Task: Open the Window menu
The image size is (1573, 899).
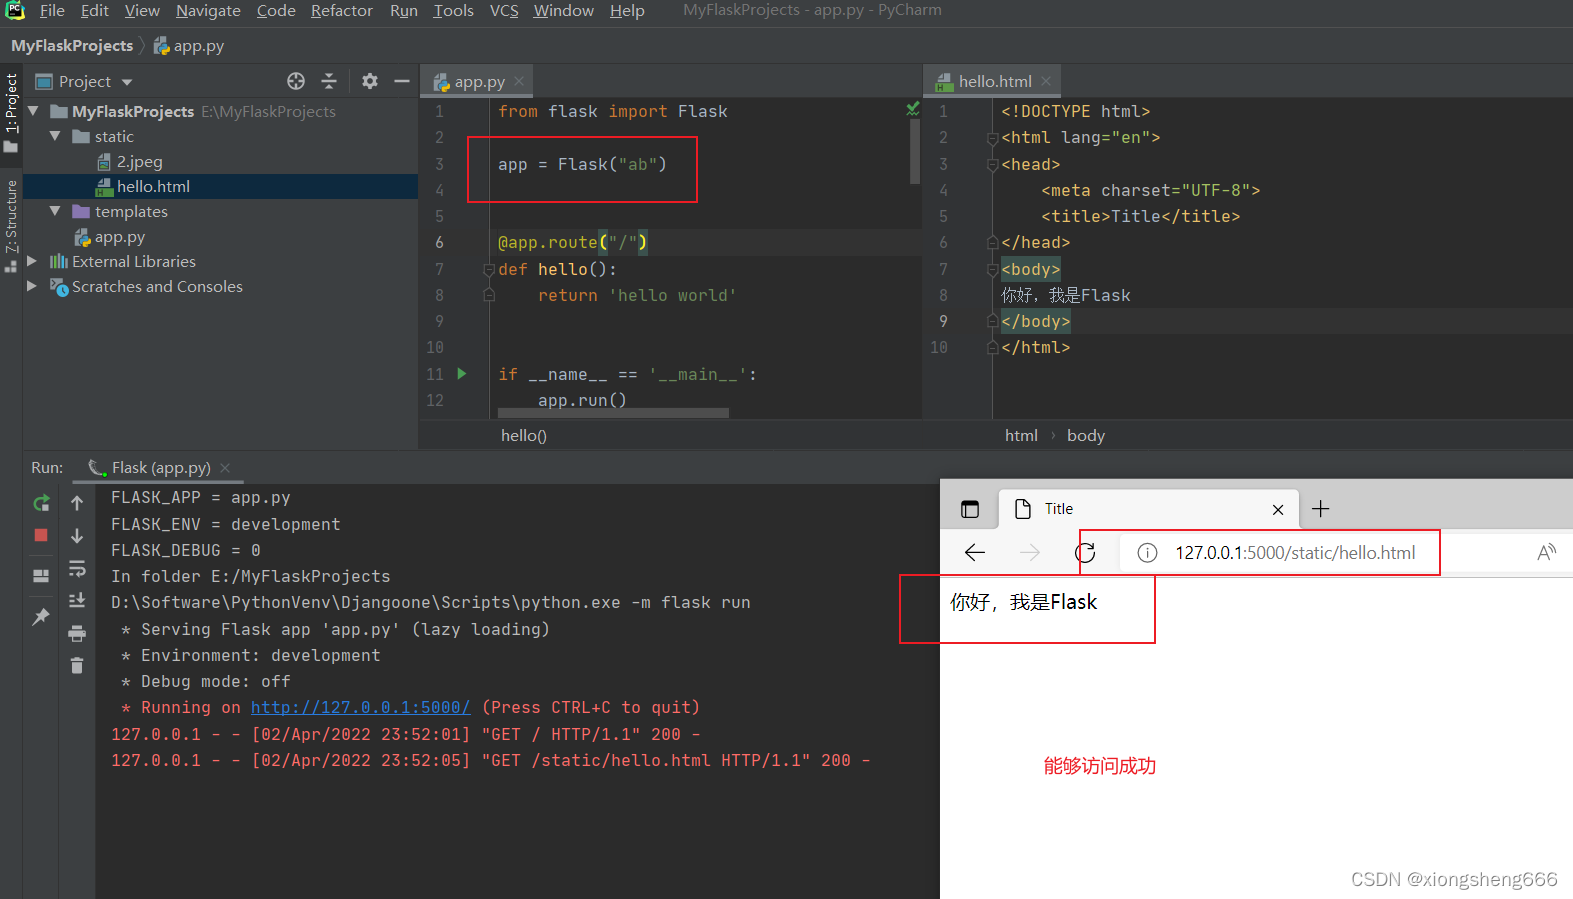Action: coord(563,10)
